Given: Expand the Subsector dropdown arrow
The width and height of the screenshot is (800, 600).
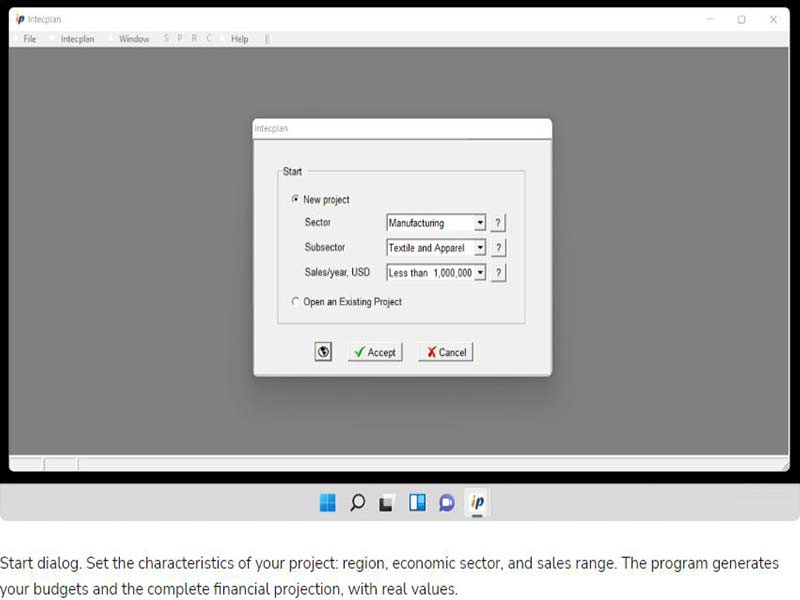Looking at the screenshot, I should point(480,248).
